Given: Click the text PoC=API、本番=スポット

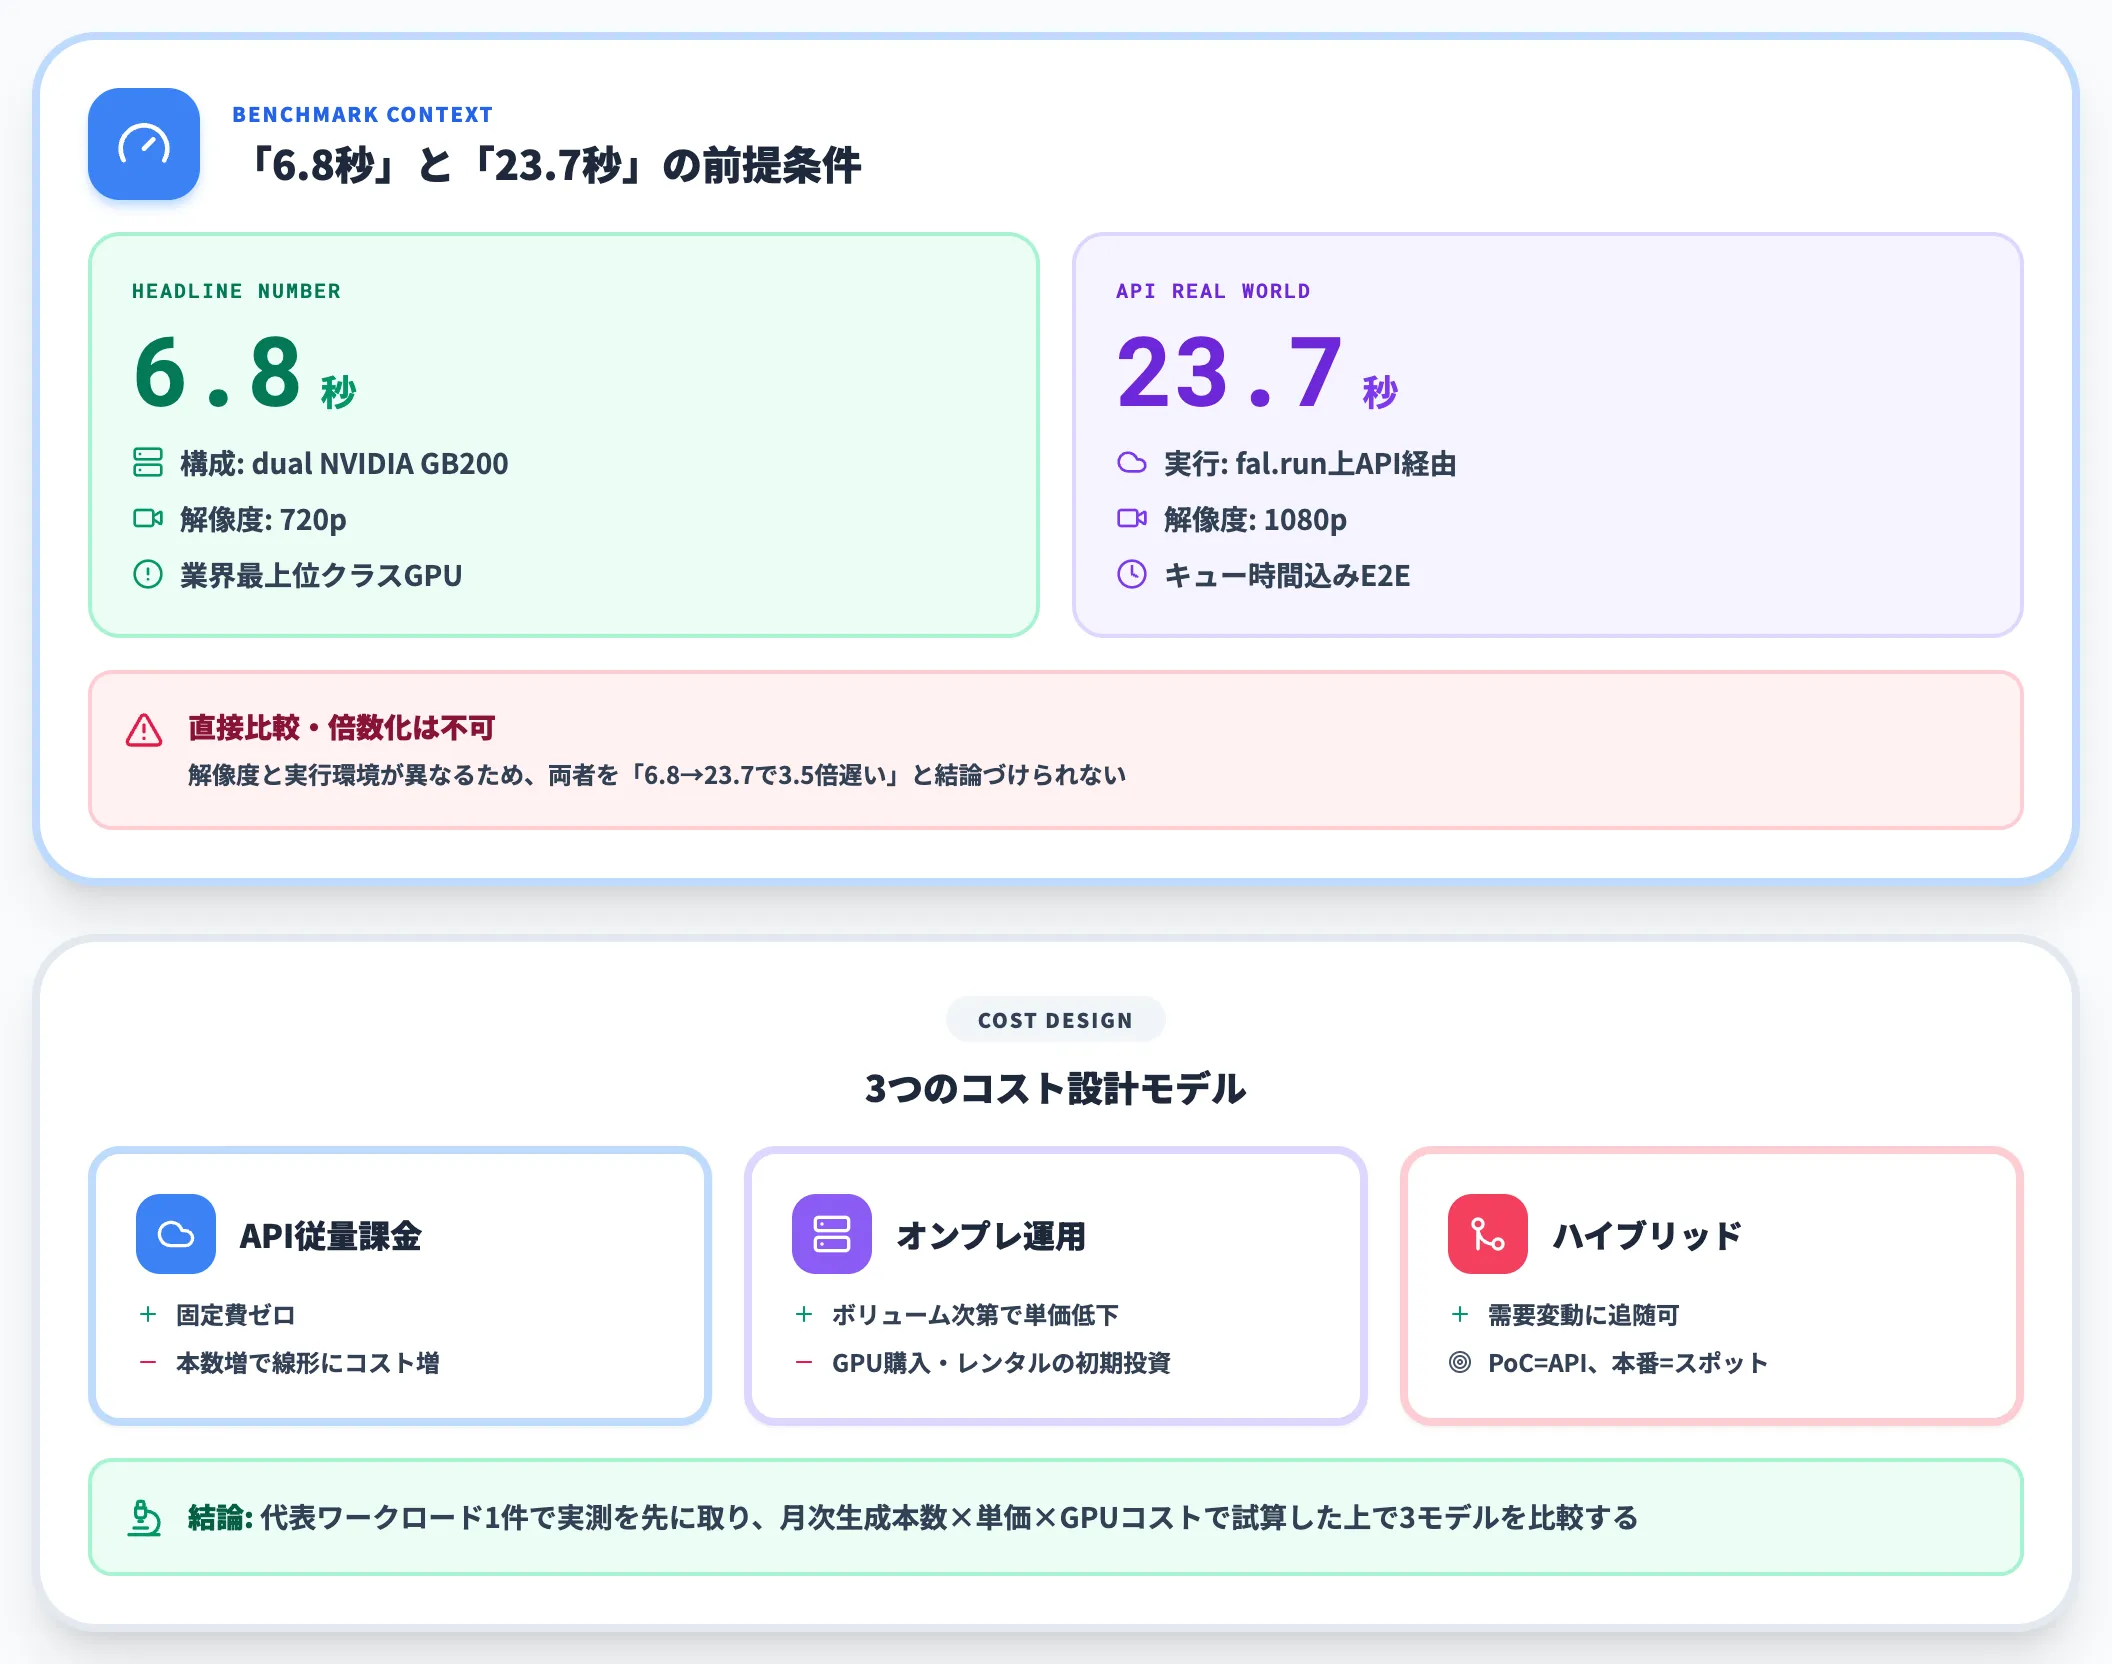Looking at the screenshot, I should click(x=1628, y=1363).
